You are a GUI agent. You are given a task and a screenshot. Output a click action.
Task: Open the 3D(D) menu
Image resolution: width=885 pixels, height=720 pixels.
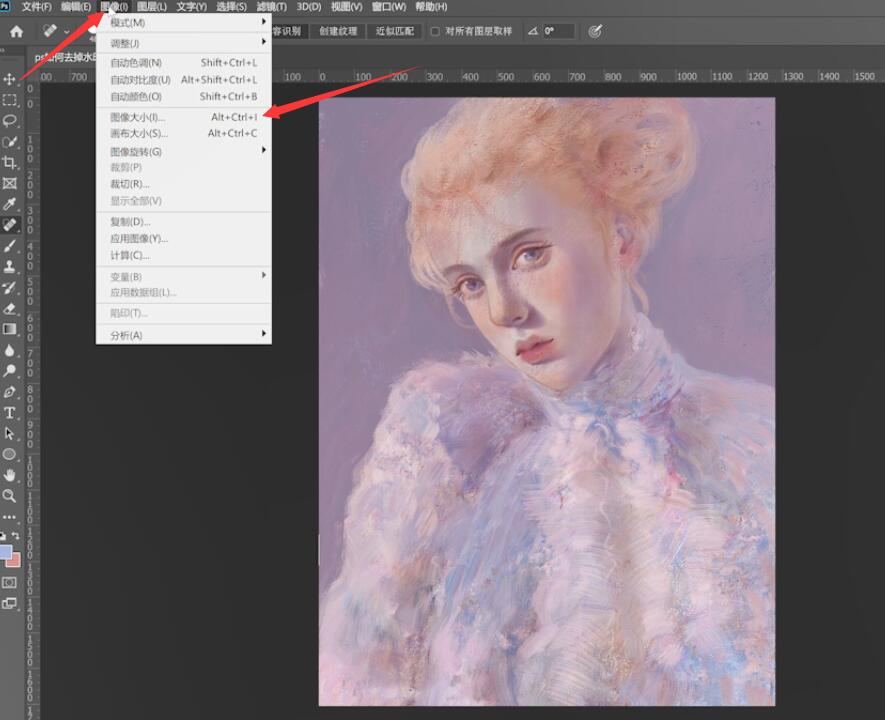[x=309, y=7]
